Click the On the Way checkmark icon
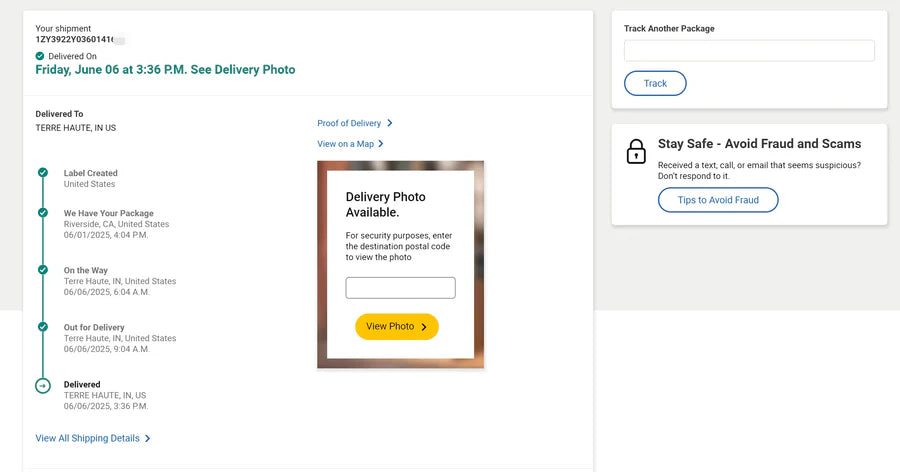 43,270
